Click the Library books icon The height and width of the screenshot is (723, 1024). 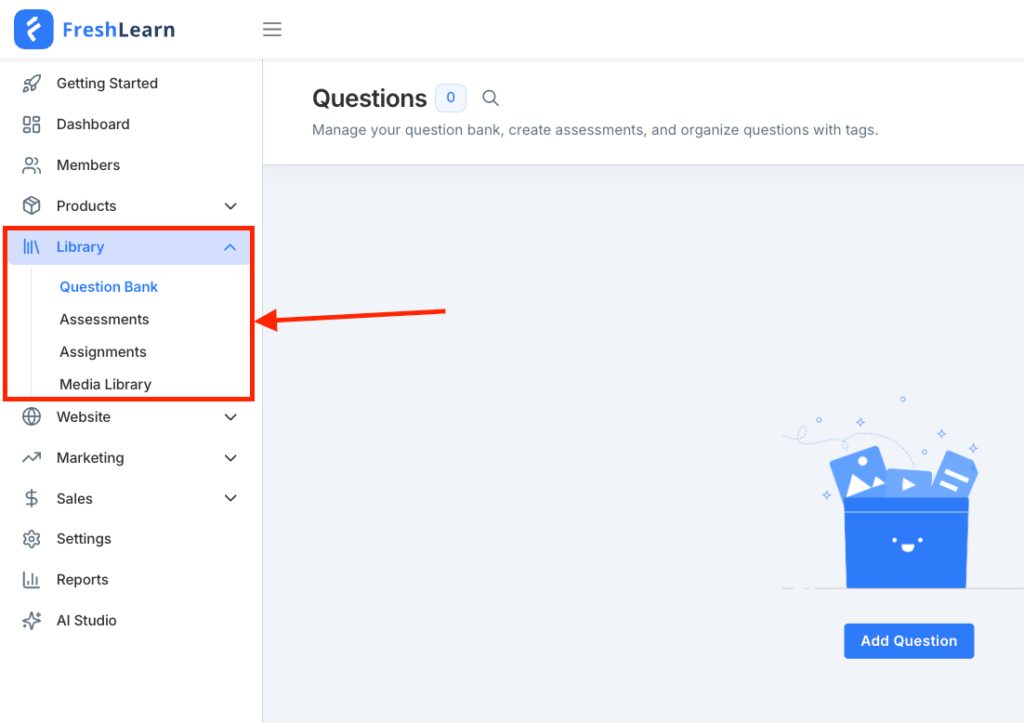(30, 247)
